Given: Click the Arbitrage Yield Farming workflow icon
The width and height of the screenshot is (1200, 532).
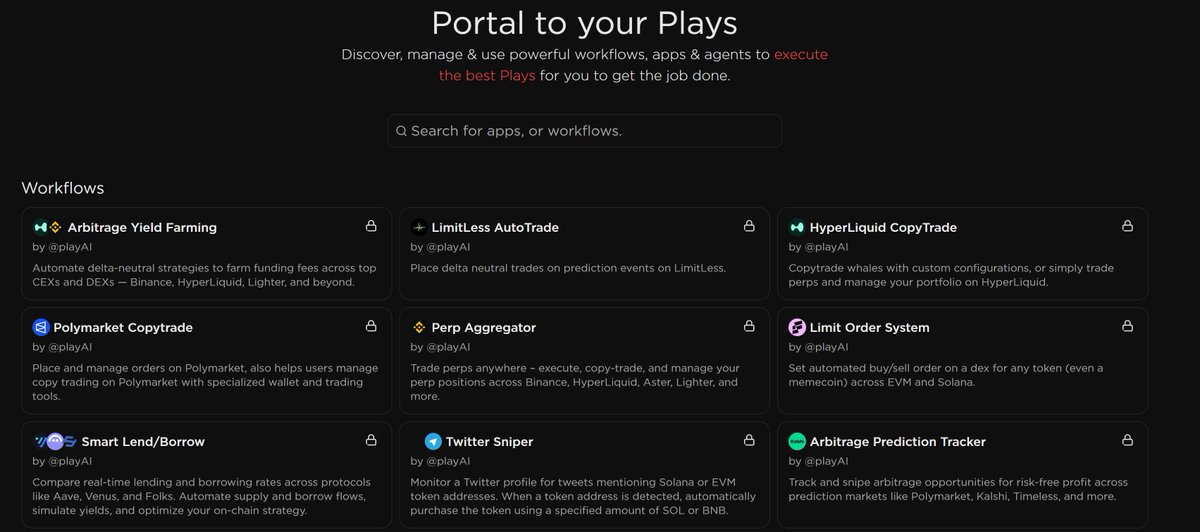Looking at the screenshot, I should [x=47, y=227].
